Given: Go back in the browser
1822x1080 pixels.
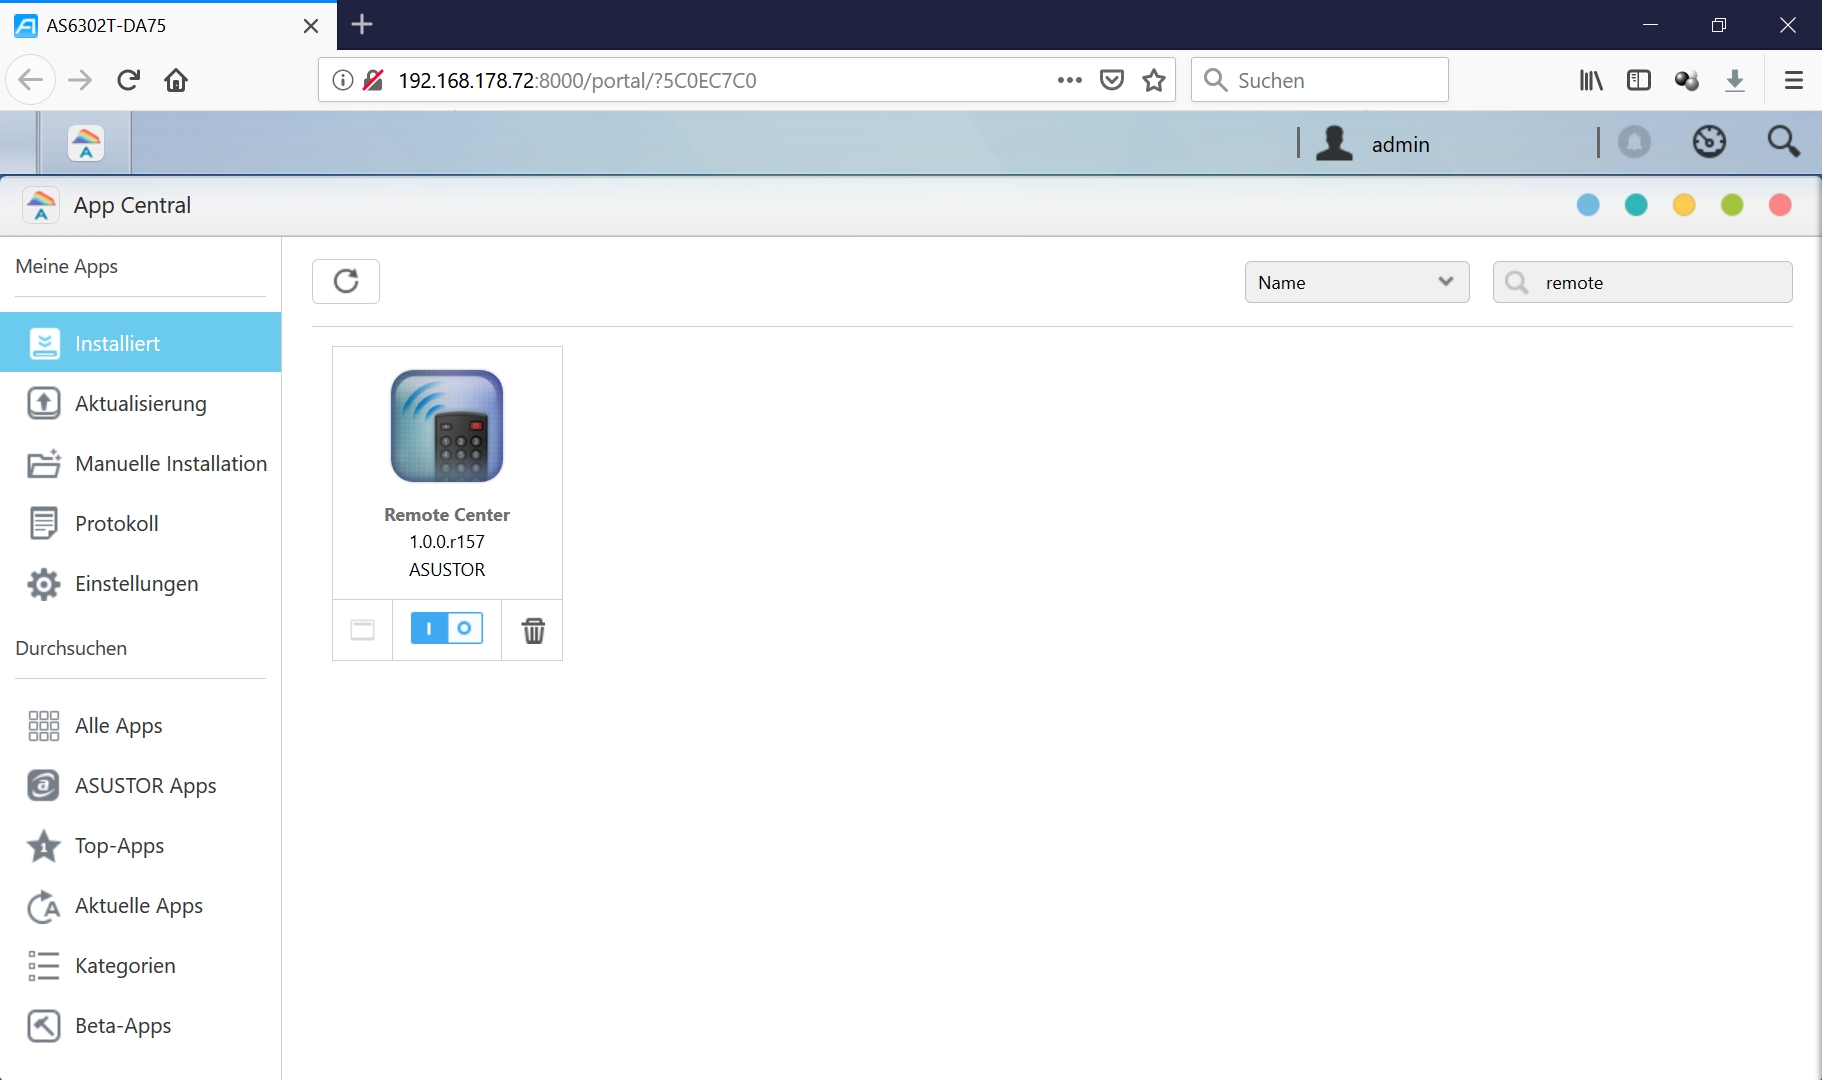Looking at the screenshot, I should tap(30, 80).
